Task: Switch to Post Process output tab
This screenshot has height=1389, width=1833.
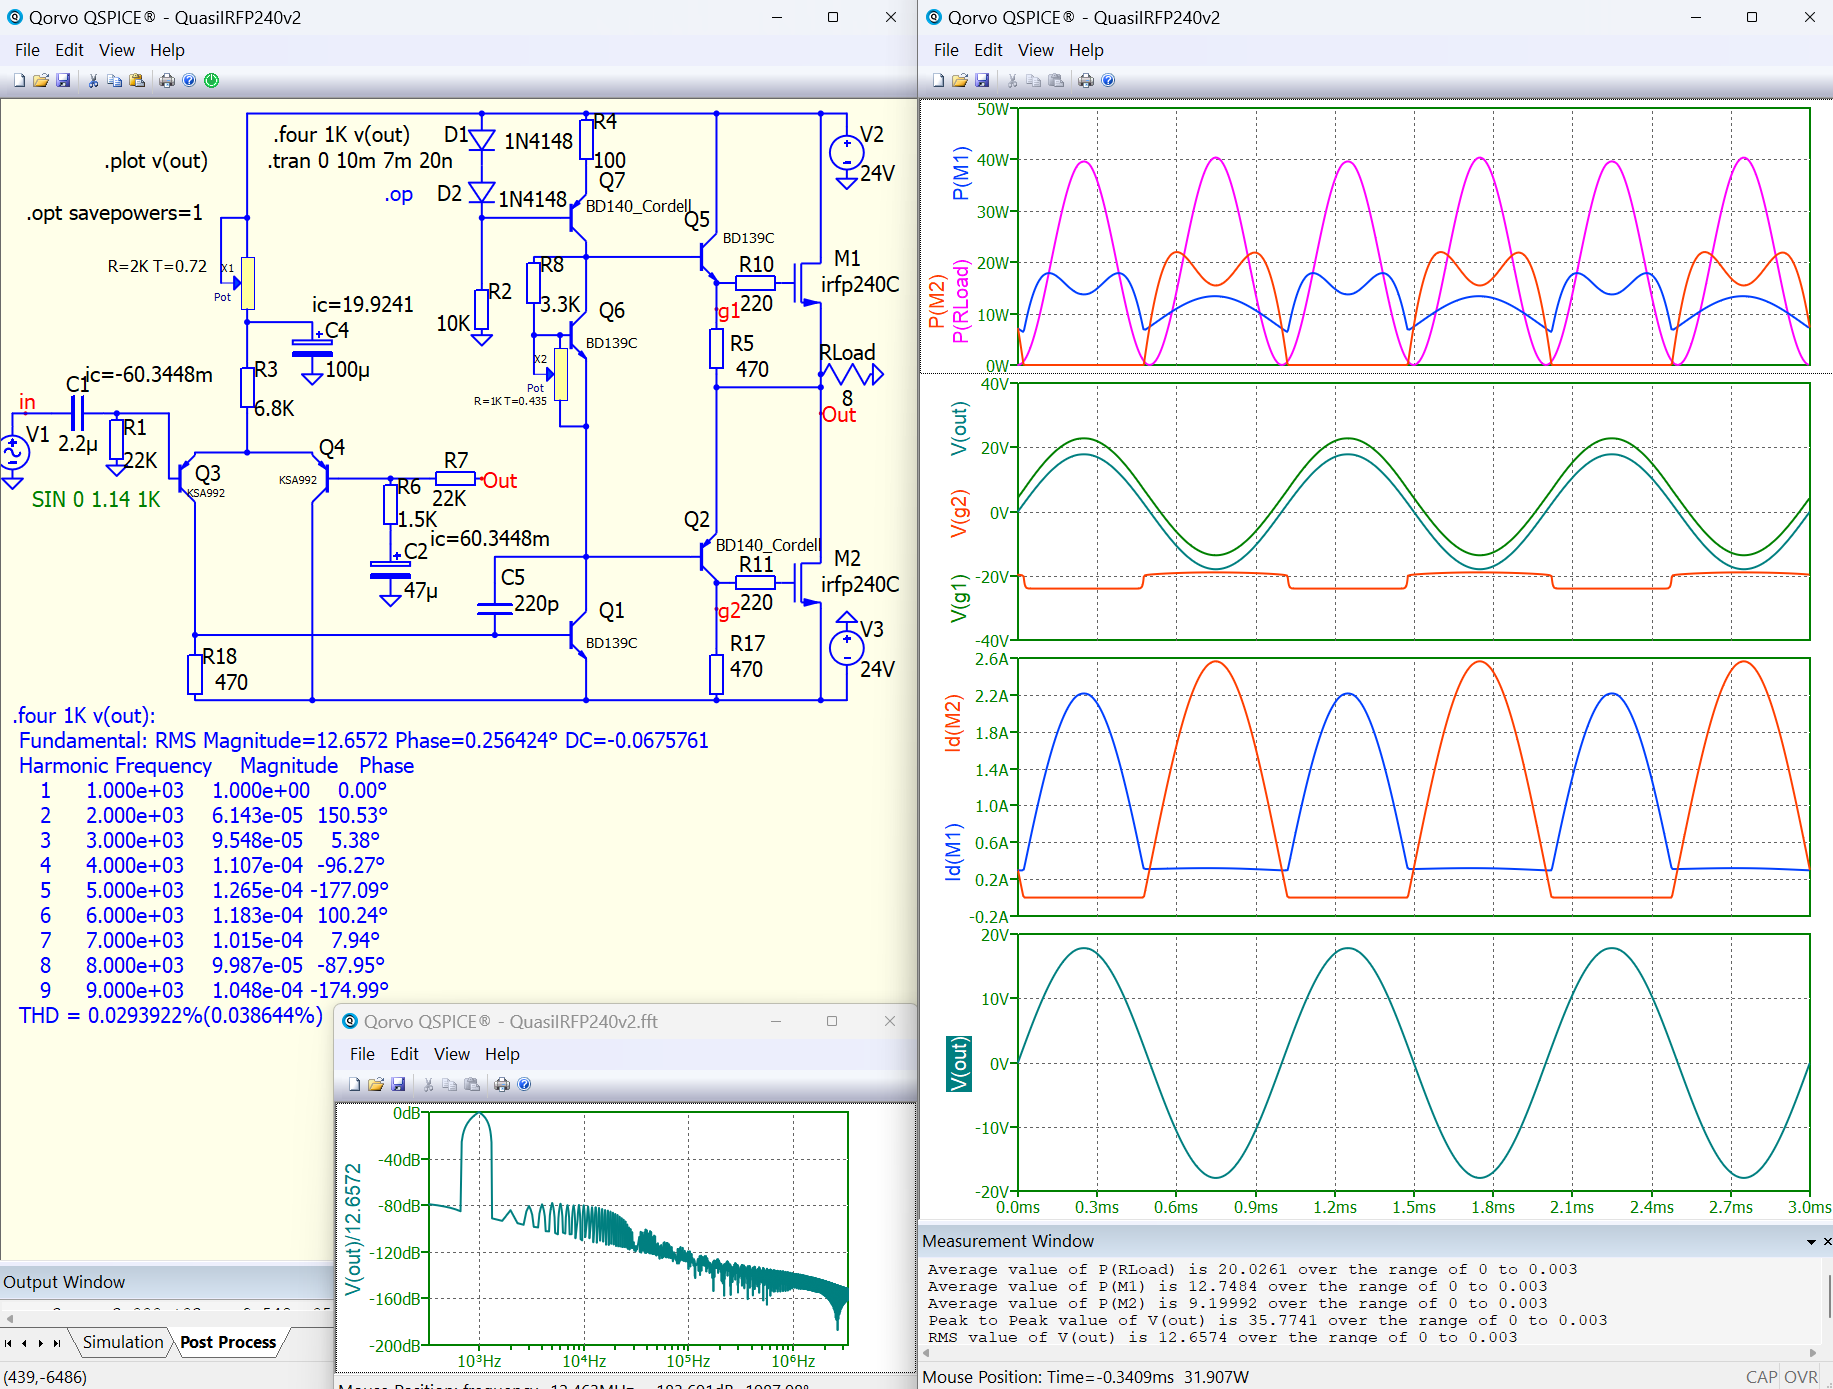Action: [x=228, y=1342]
